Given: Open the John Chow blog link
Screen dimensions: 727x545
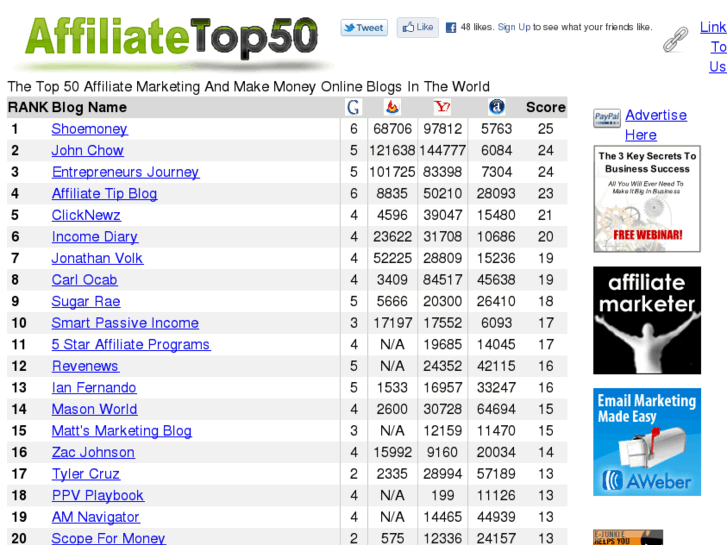Looking at the screenshot, I should coord(88,150).
